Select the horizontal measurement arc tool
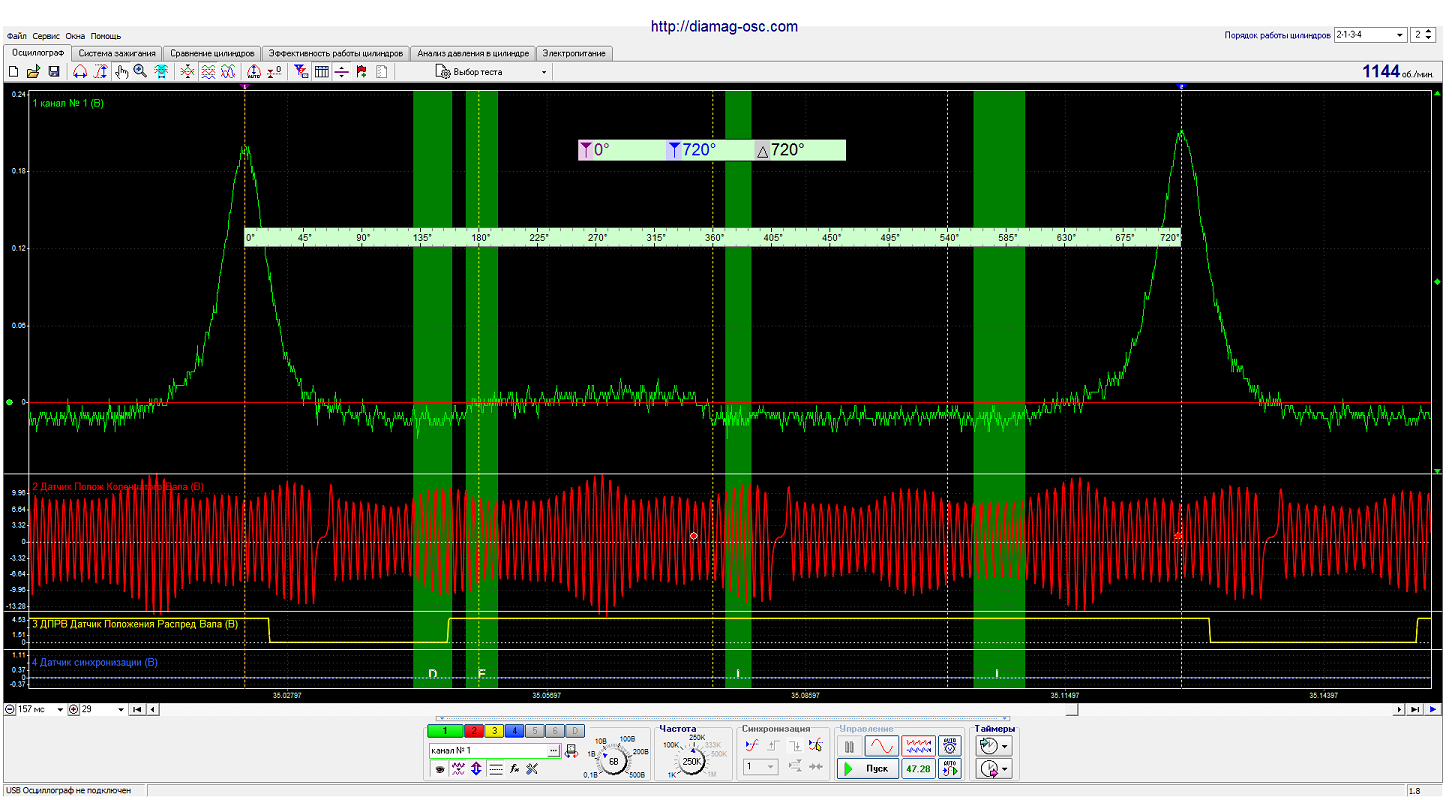Screen dimensions: 1452x800 [x=80, y=71]
